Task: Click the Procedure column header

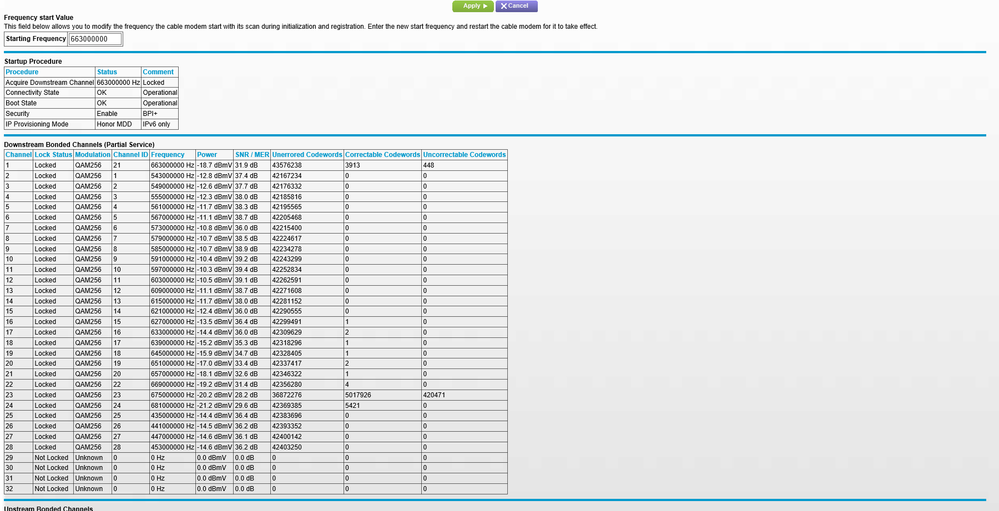Action: pyautogui.click(x=22, y=72)
